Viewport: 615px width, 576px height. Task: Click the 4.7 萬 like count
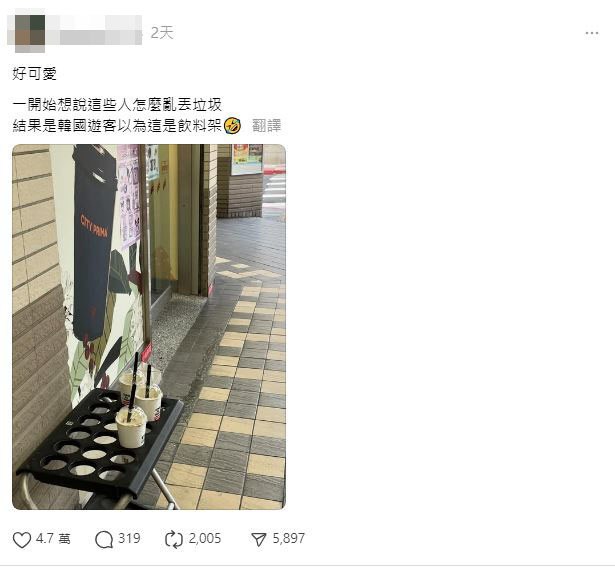[x=53, y=539]
